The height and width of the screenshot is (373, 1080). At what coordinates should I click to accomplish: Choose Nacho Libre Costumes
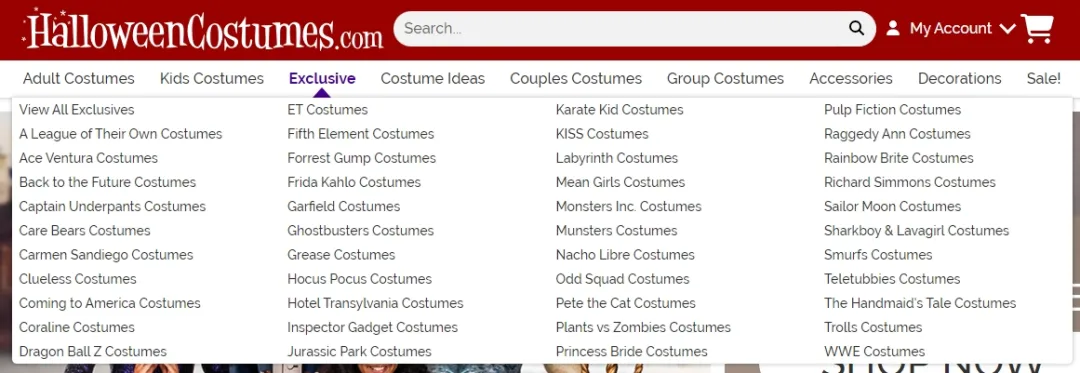click(625, 255)
